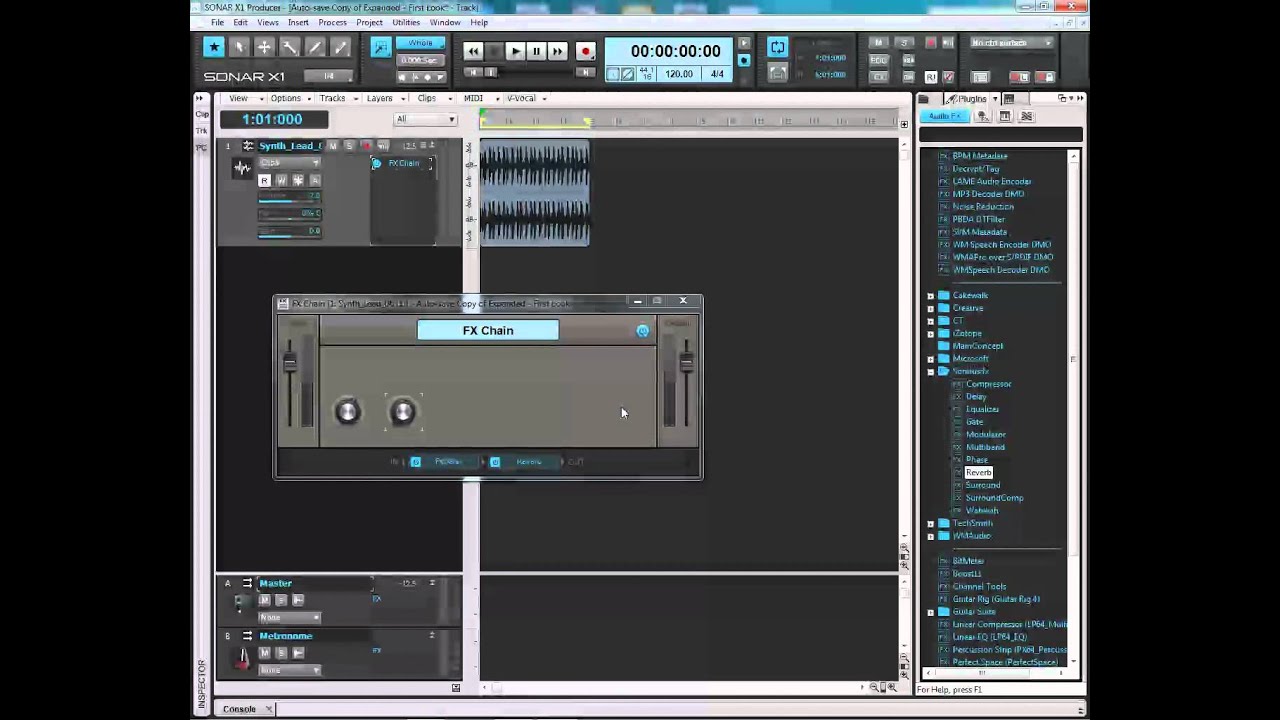1280x720 pixels.
Task: Toggle power on Reverb chain effect
Action: [x=495, y=462]
